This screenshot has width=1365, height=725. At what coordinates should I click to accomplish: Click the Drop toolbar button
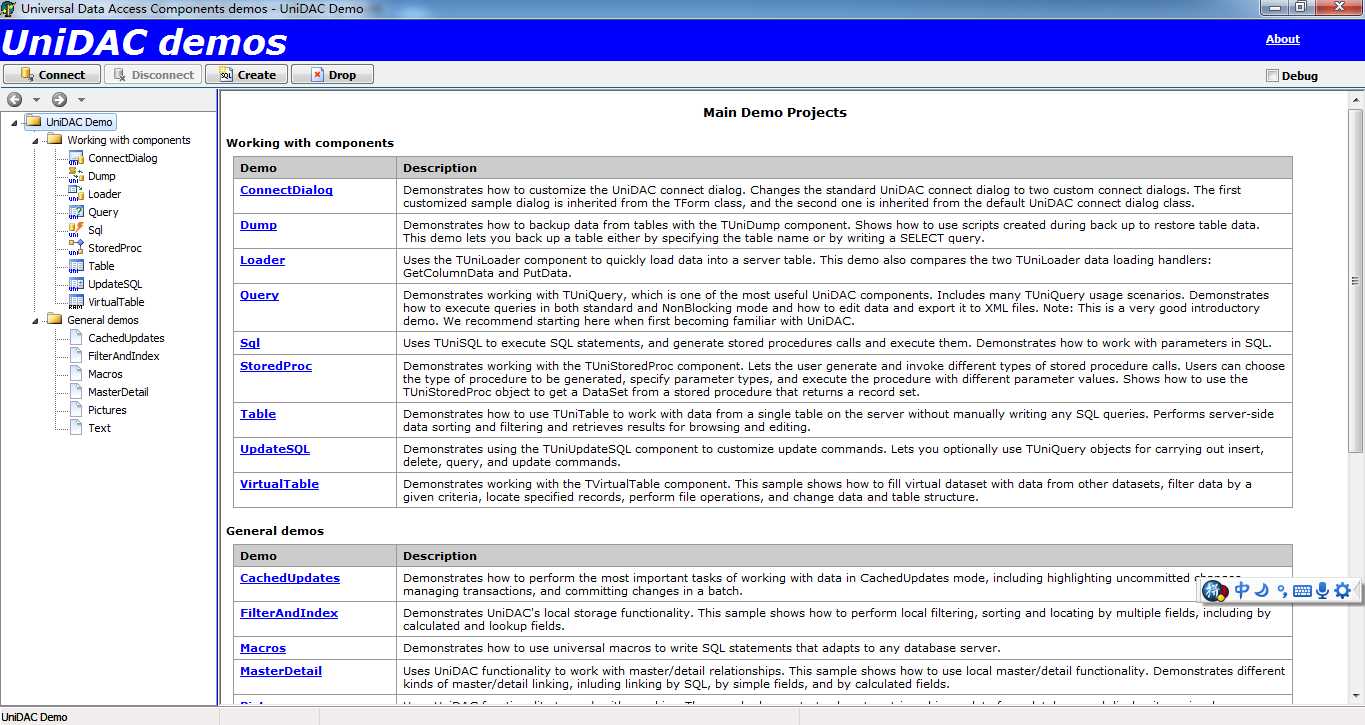click(332, 74)
